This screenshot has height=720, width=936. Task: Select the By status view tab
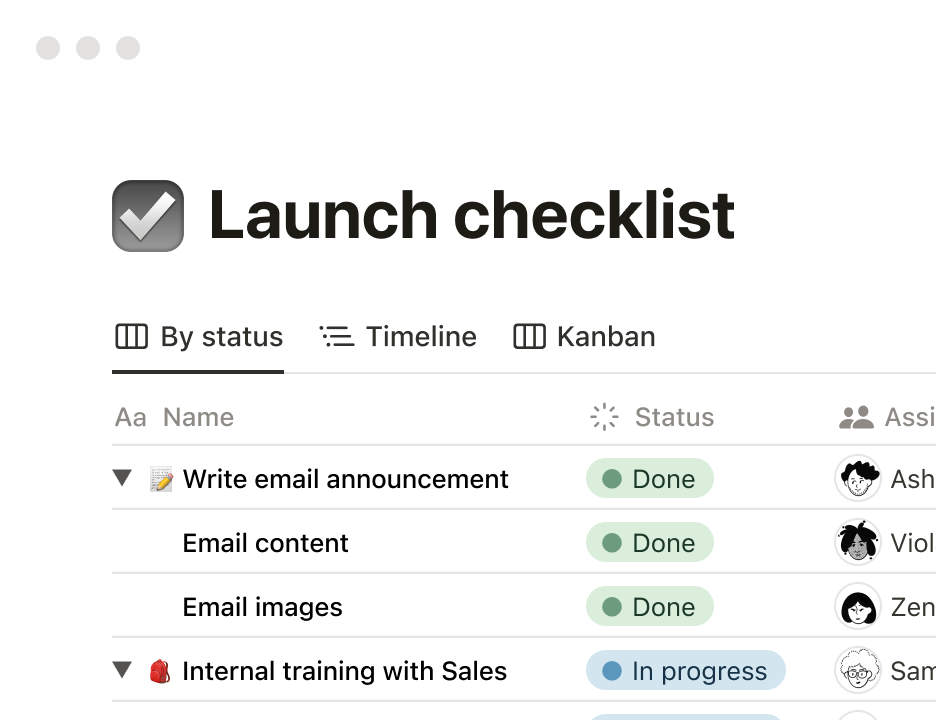coord(199,337)
